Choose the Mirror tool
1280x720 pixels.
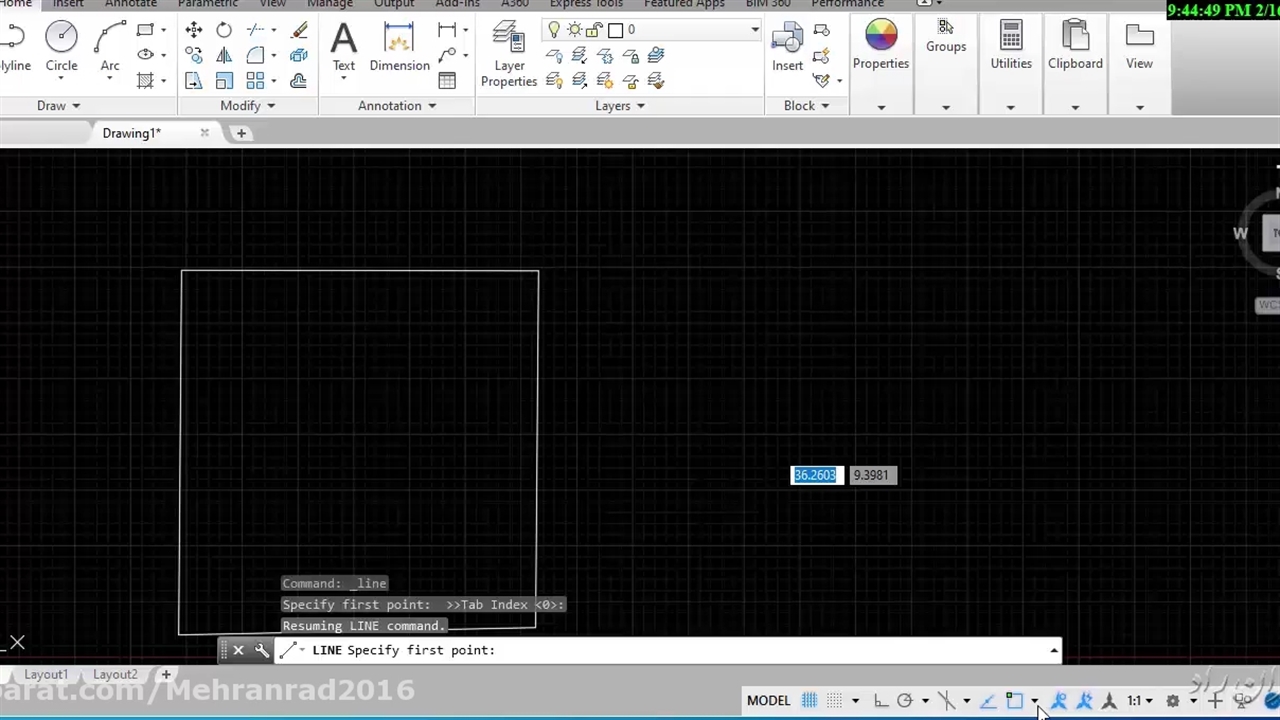224,56
